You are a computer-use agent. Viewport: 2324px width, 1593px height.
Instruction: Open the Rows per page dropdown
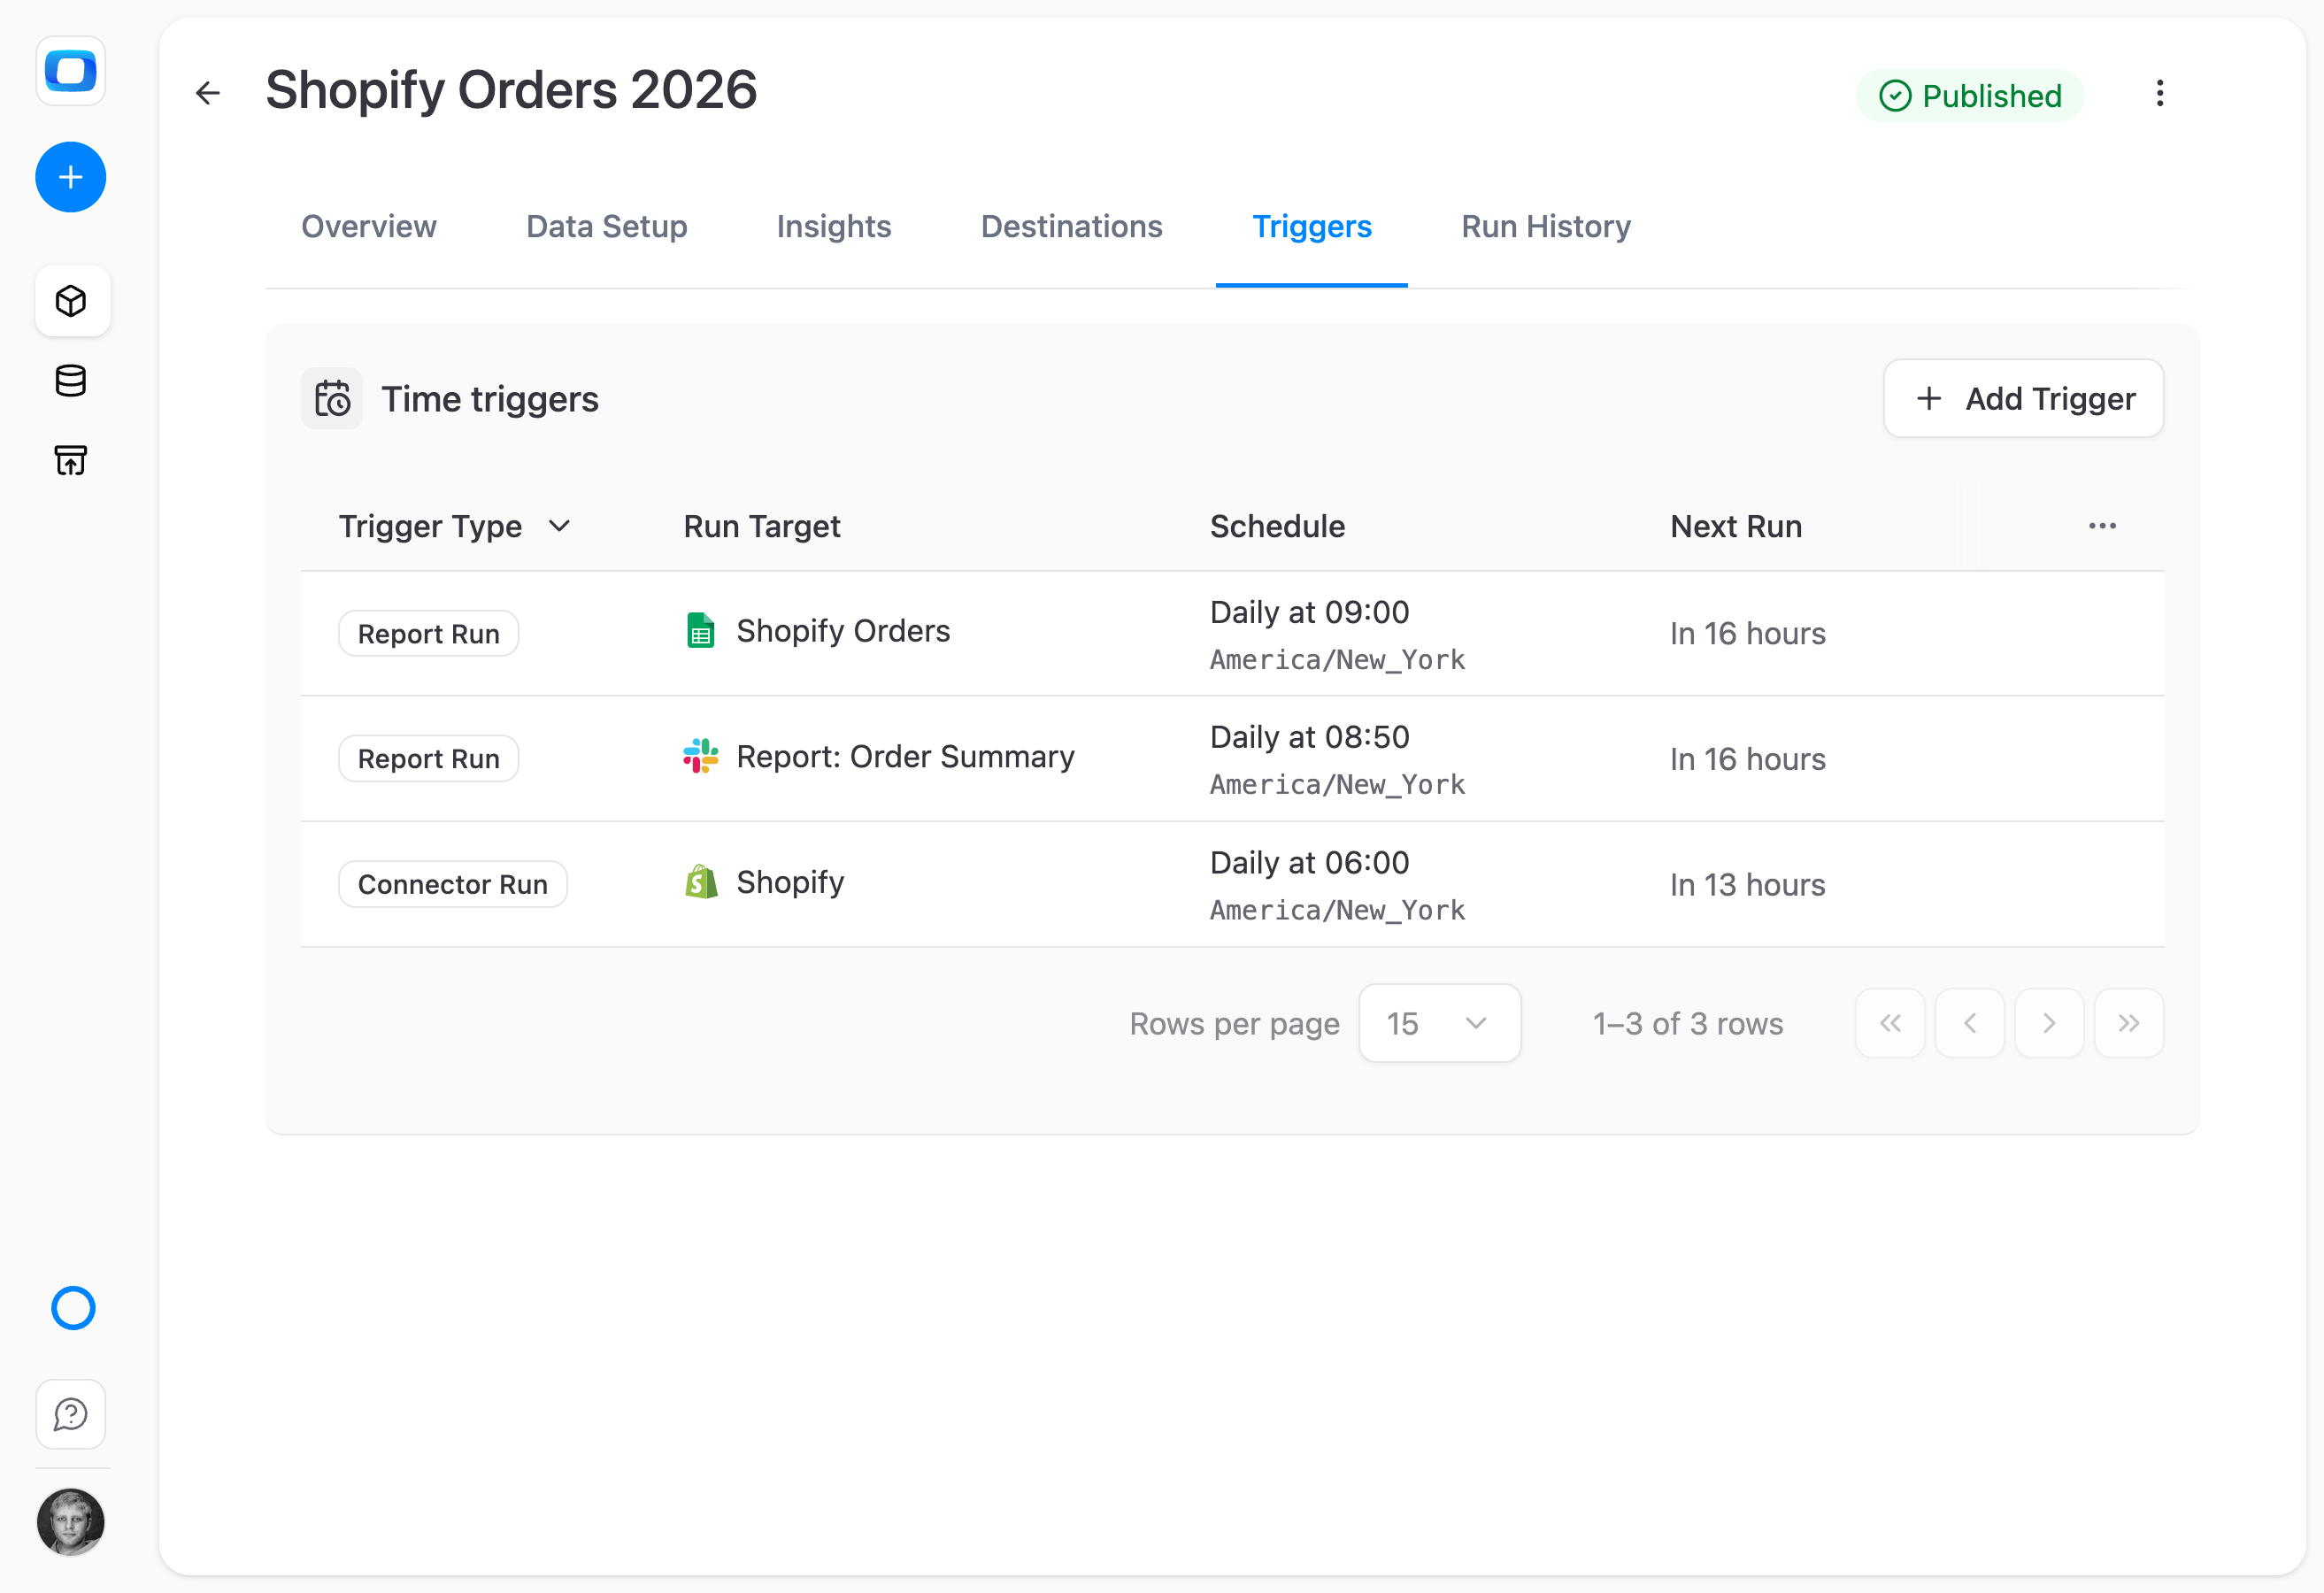pos(1440,1023)
